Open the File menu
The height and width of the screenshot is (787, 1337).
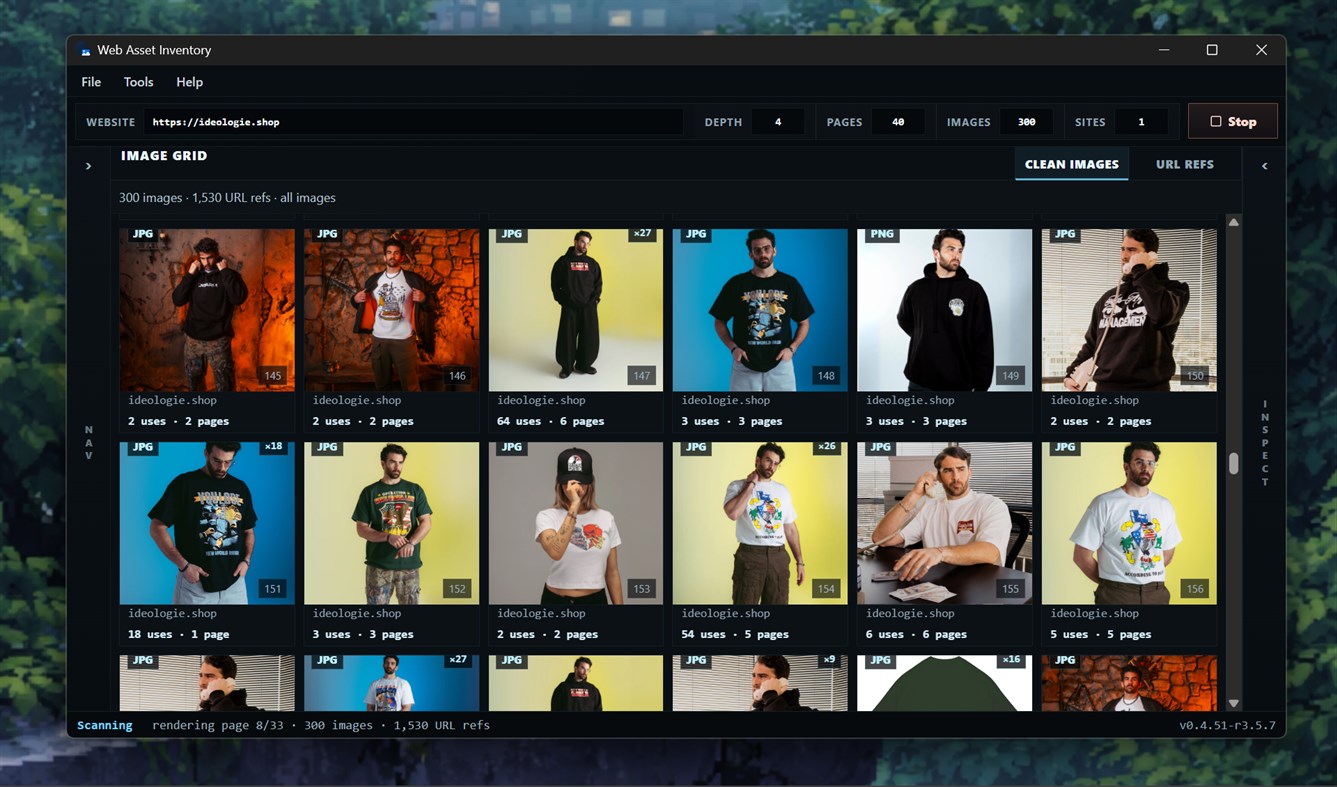click(91, 82)
